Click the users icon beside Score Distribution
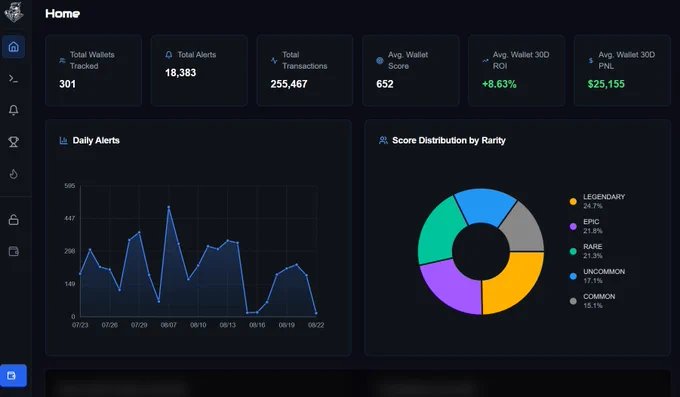Image resolution: width=680 pixels, height=397 pixels. pyautogui.click(x=383, y=140)
